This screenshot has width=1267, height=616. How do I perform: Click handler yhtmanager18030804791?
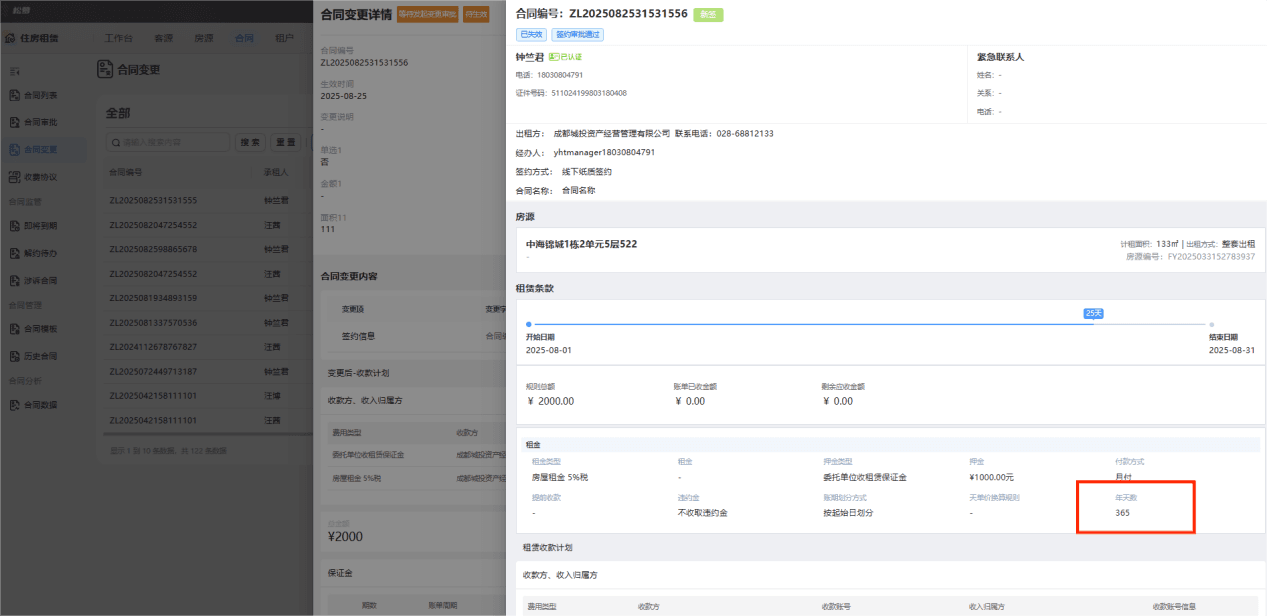(604, 152)
